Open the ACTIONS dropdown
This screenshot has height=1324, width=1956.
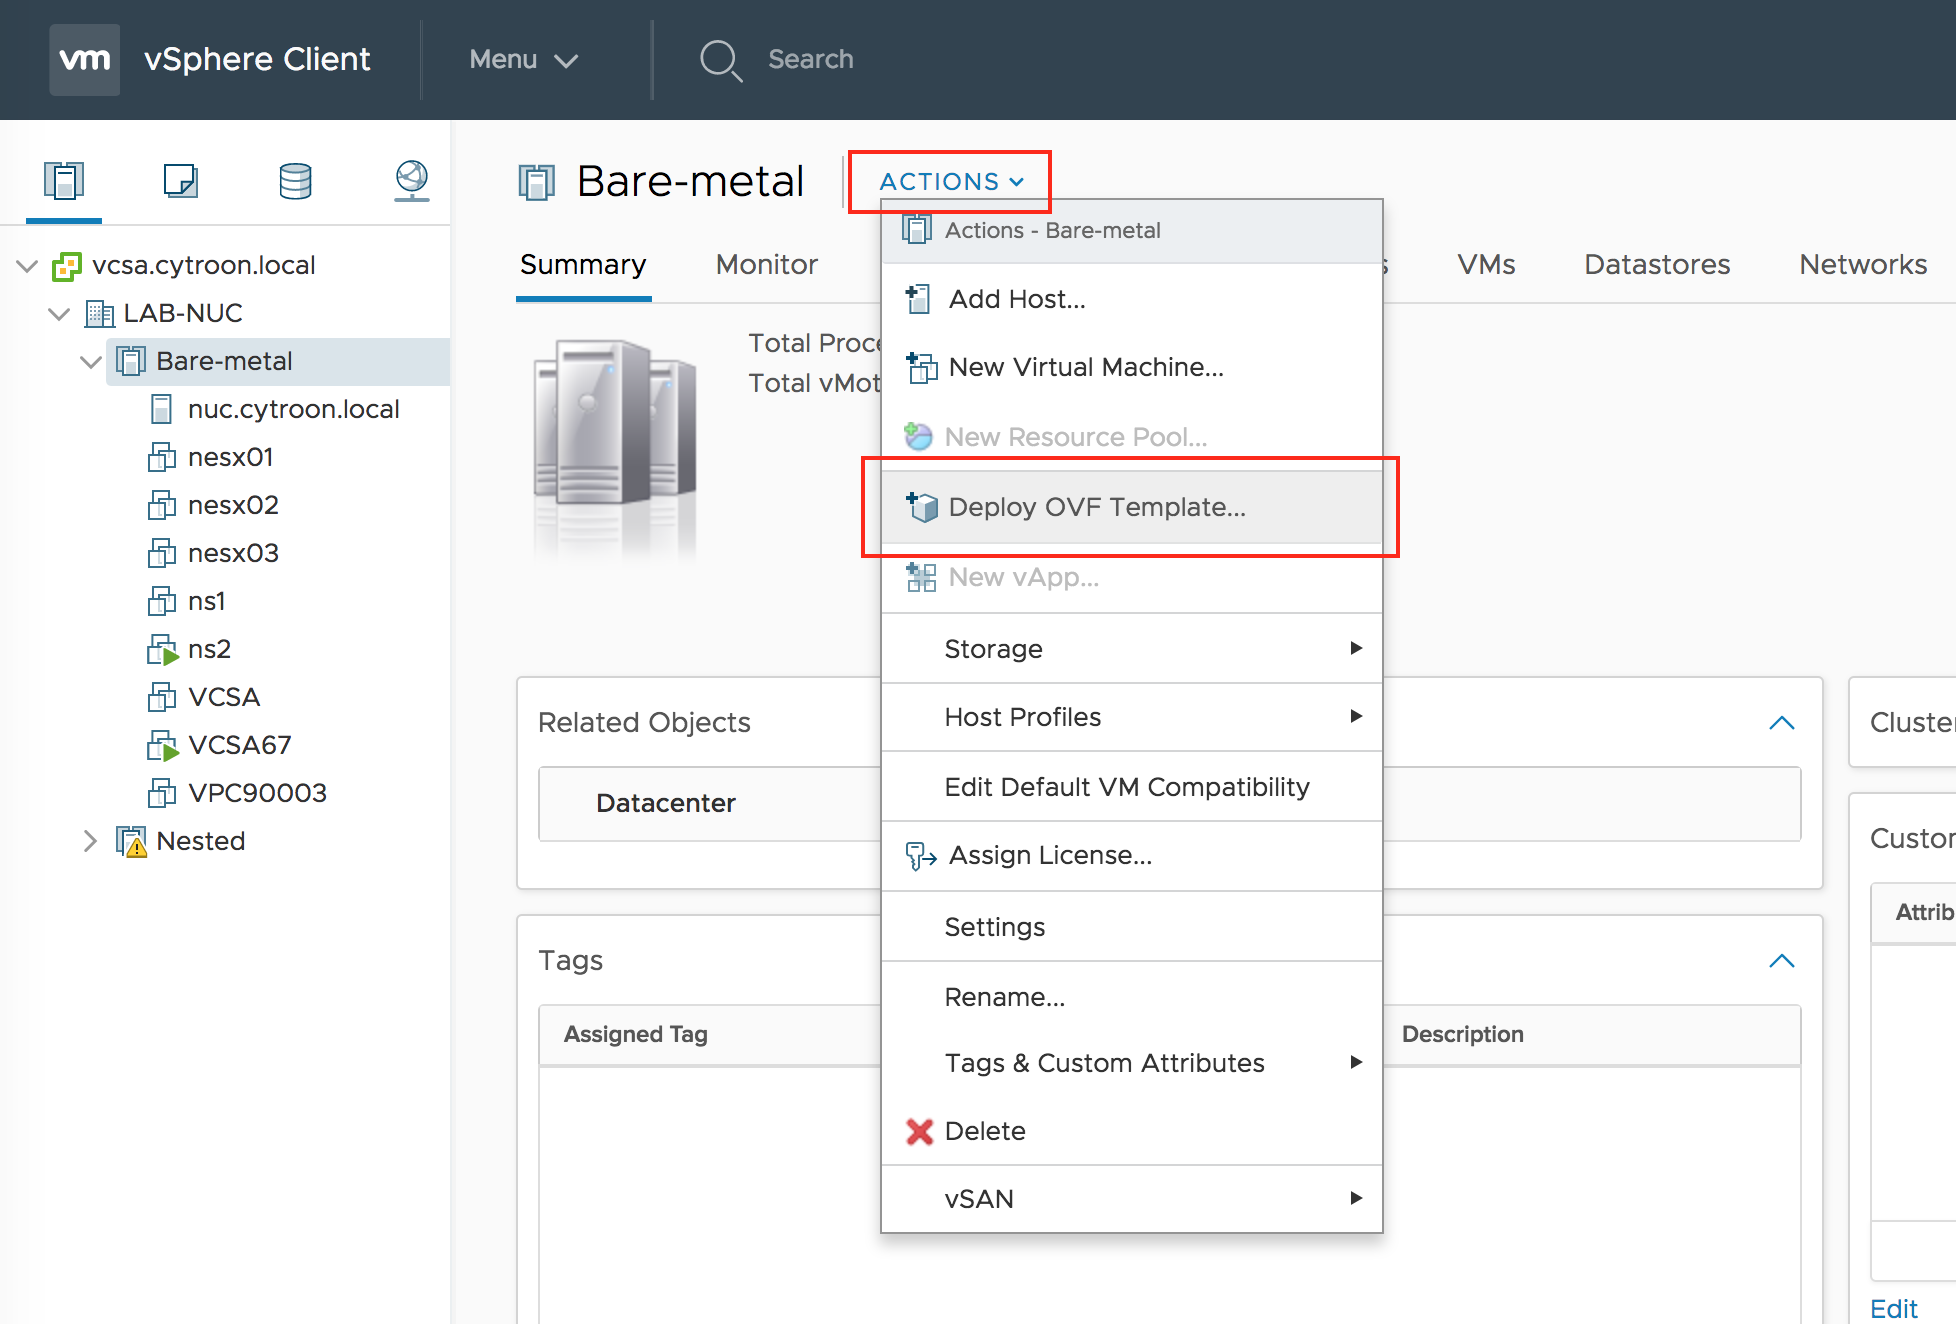(951, 182)
